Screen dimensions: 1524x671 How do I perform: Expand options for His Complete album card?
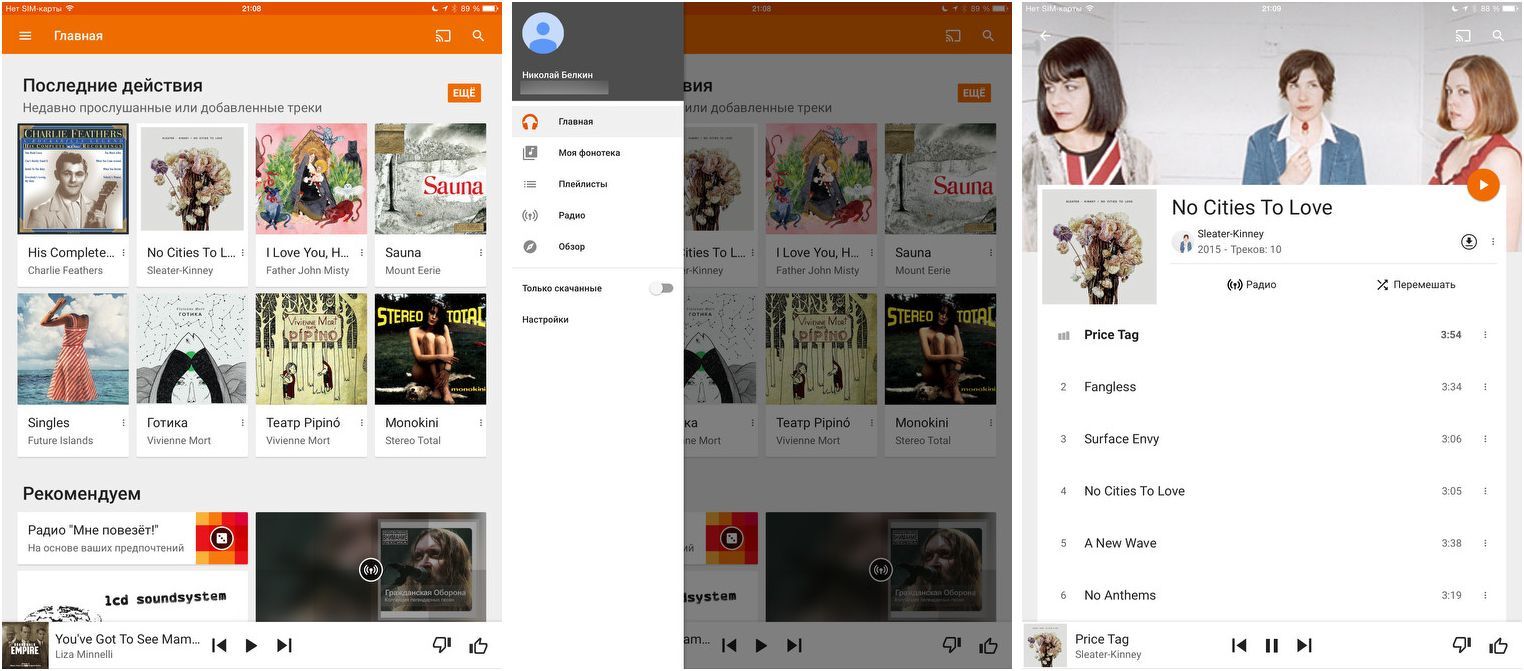coord(124,253)
